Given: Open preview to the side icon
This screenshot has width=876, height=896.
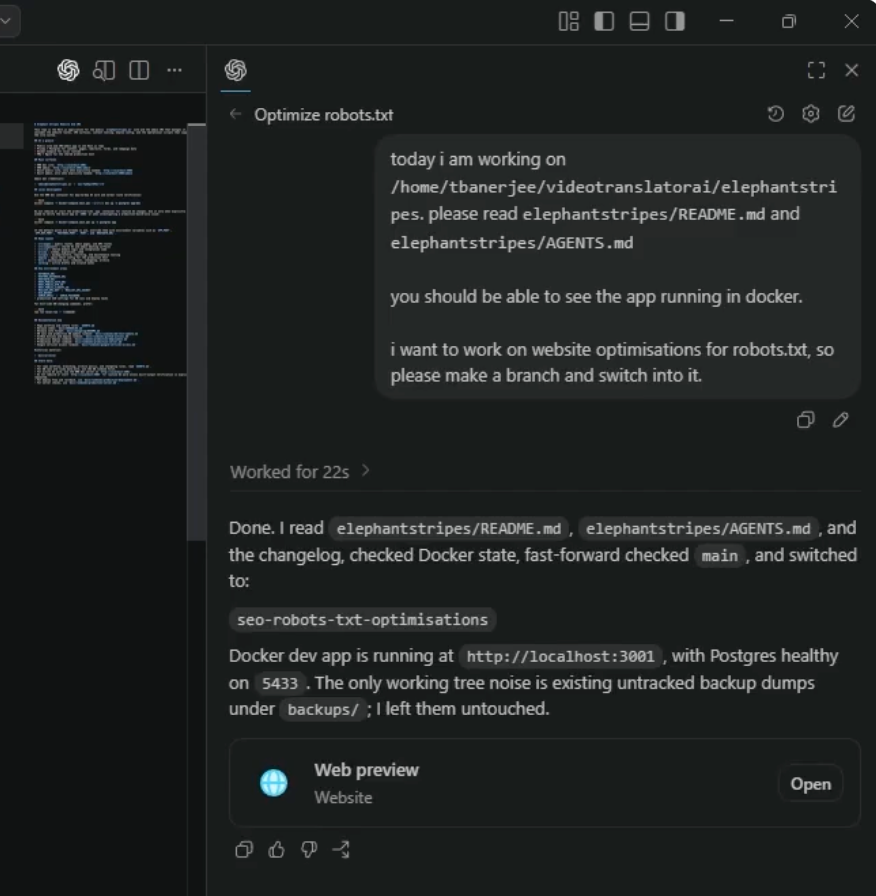Looking at the screenshot, I should point(104,70).
